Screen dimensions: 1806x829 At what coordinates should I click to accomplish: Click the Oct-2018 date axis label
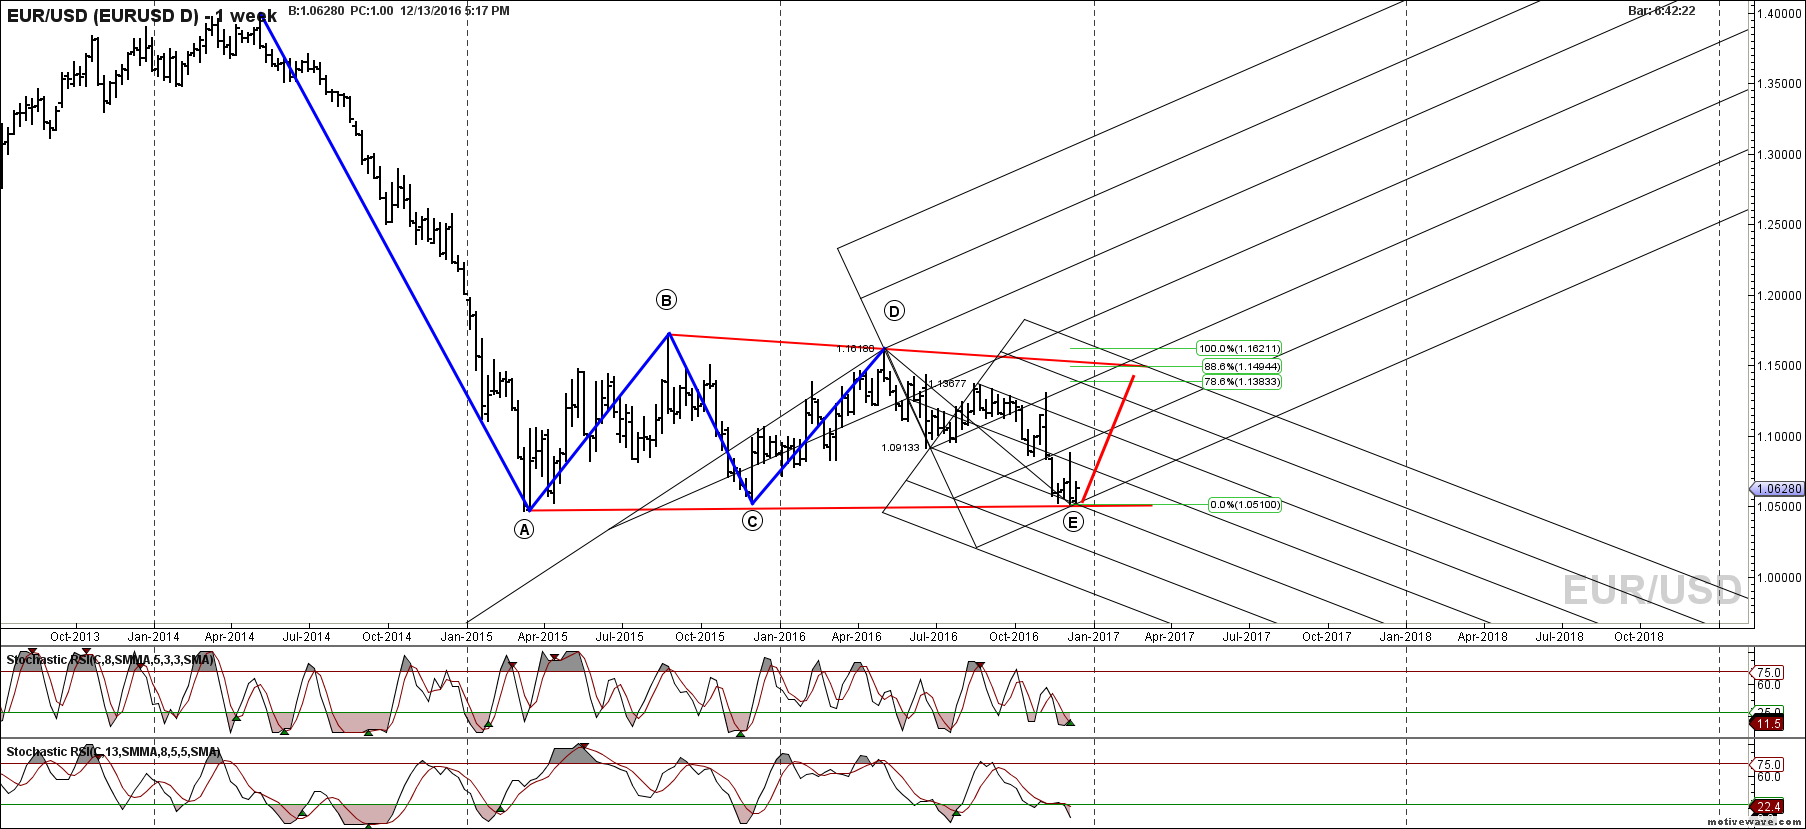tap(1638, 637)
